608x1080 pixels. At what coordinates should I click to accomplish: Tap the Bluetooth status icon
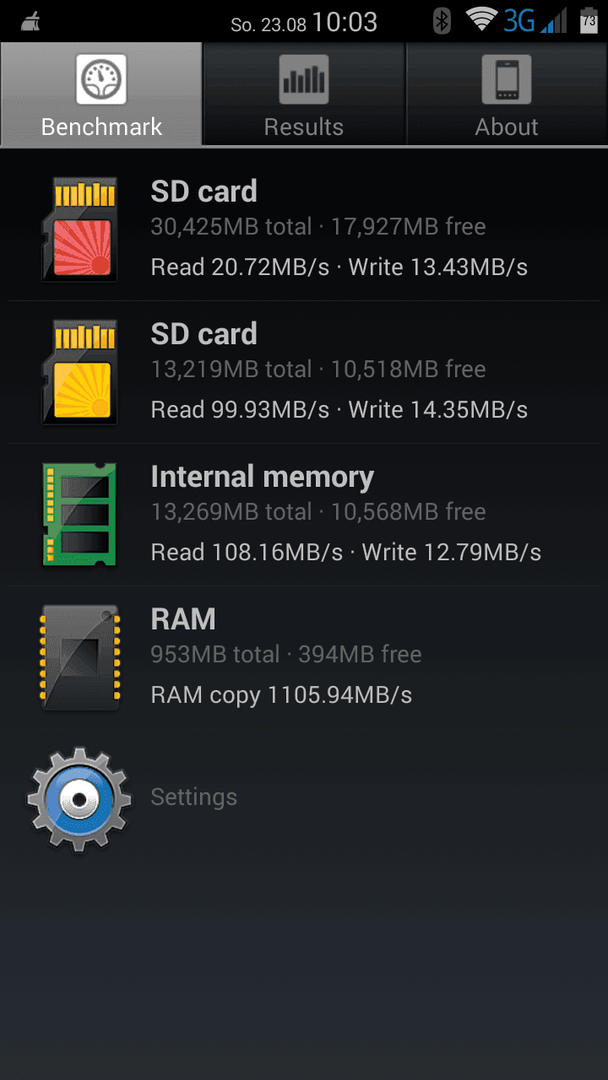tap(441, 21)
